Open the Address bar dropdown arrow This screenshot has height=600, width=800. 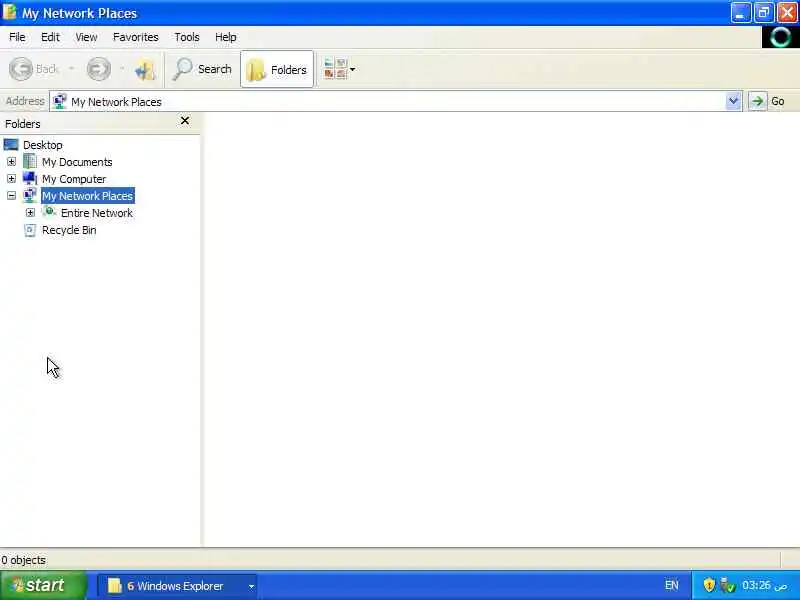(x=733, y=101)
